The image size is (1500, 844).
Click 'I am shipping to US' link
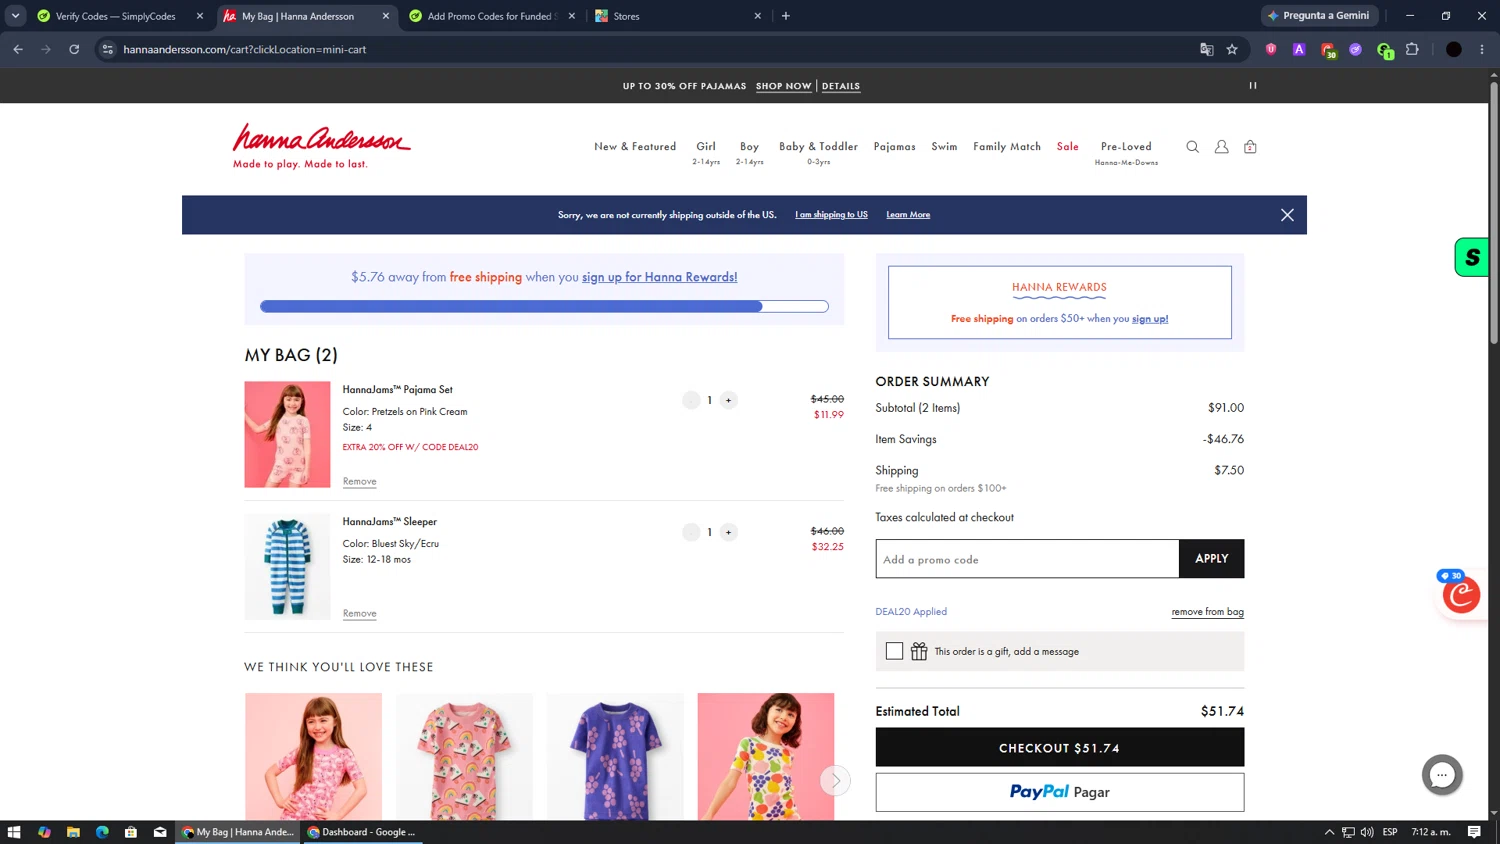pos(831,215)
